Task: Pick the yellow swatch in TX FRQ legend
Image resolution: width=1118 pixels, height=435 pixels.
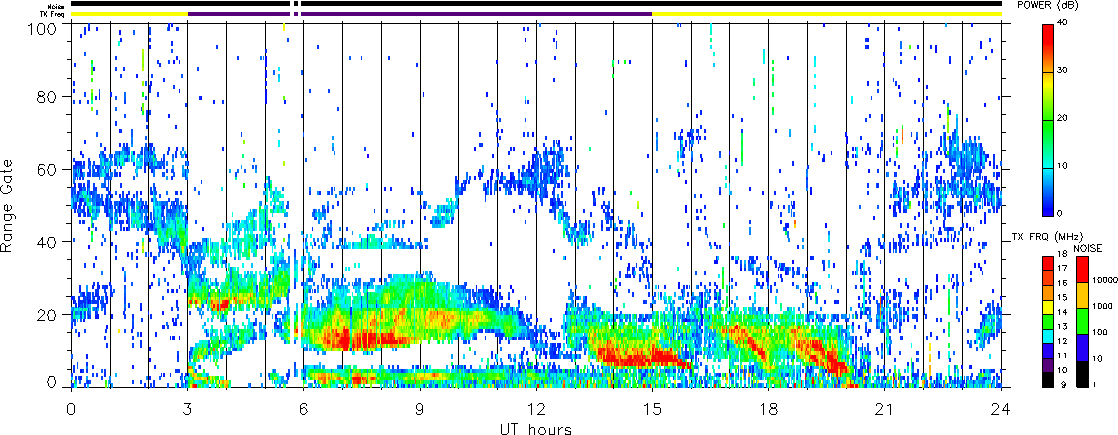Action: (x=1047, y=307)
